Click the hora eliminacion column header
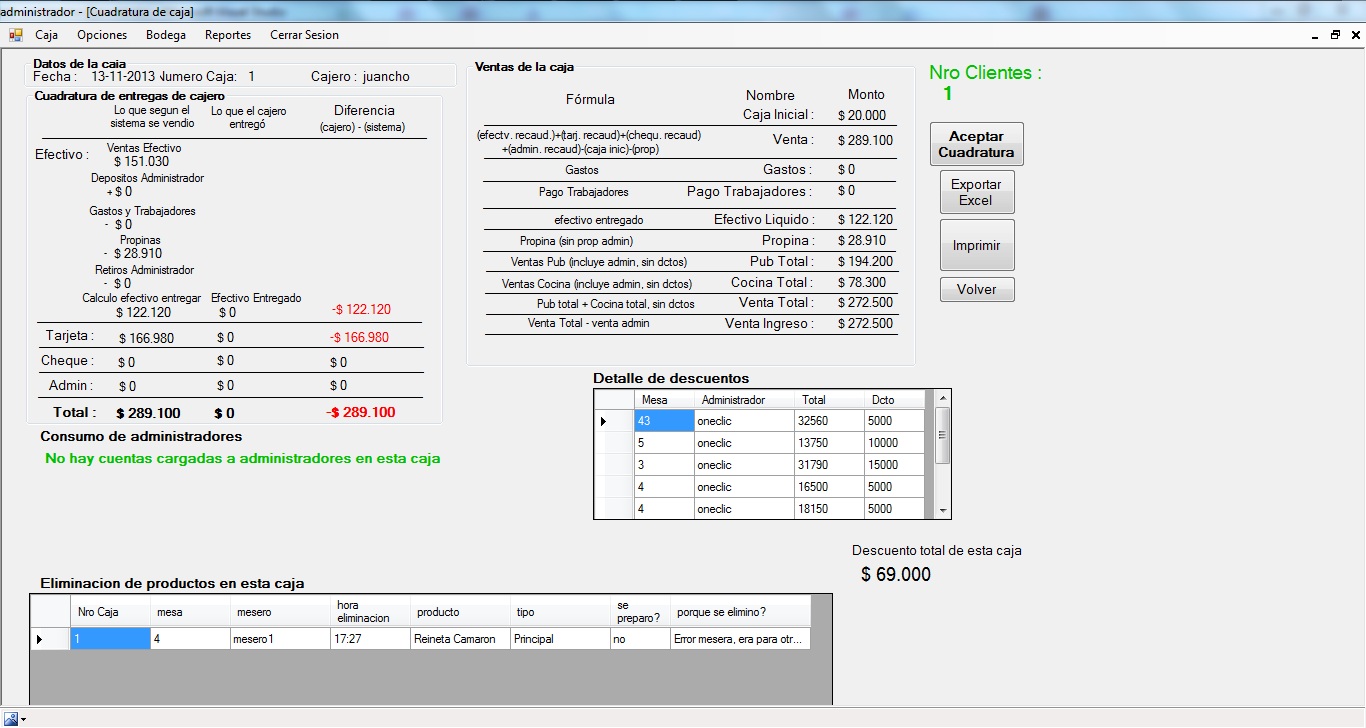 pos(370,612)
